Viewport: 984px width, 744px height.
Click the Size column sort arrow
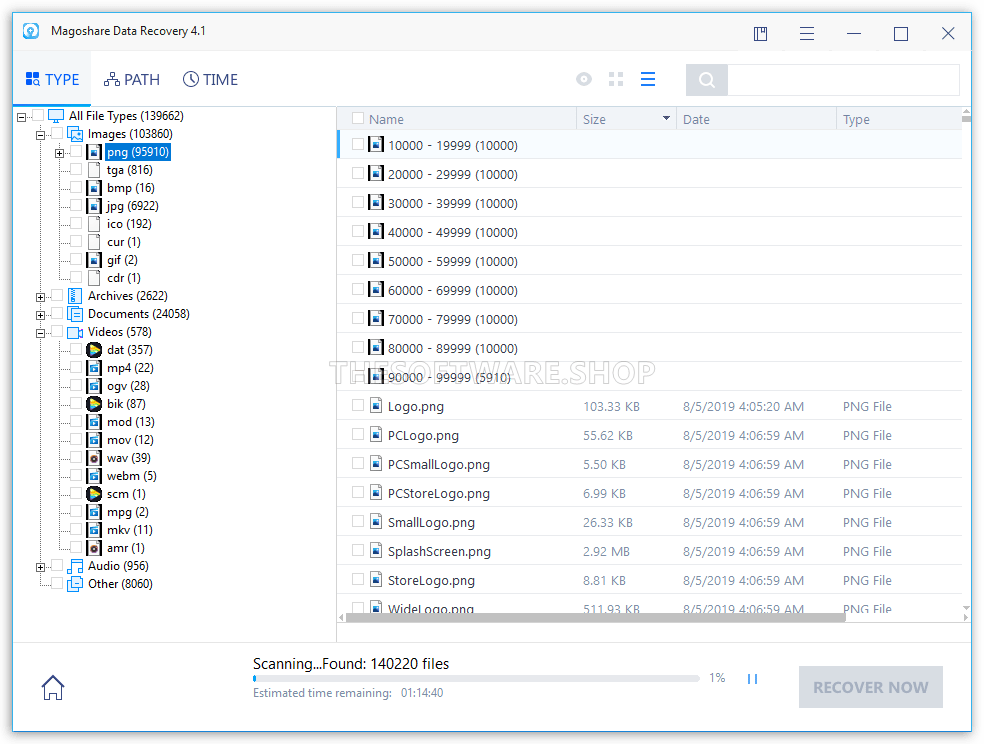(x=666, y=118)
